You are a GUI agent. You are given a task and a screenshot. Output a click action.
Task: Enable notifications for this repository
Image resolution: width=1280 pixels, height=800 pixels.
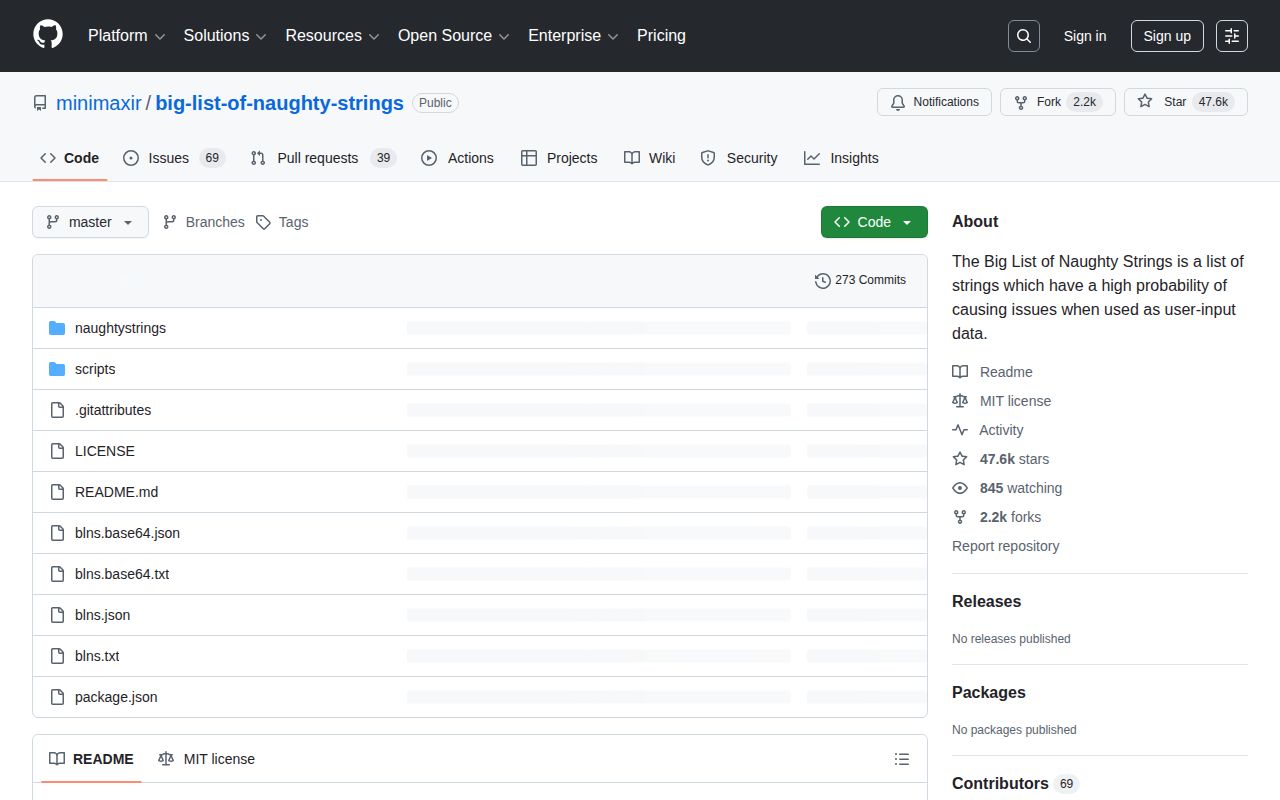click(934, 101)
